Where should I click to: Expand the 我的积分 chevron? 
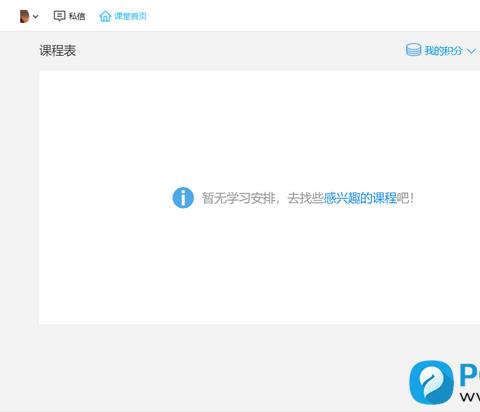471,51
